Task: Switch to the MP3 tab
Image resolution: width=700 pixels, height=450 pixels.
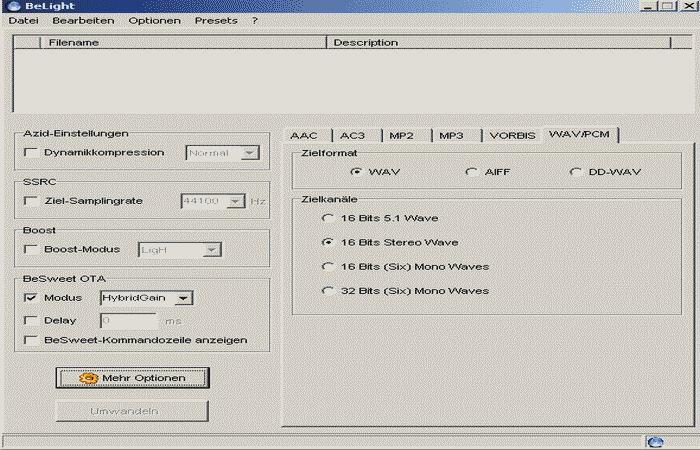Action: click(x=451, y=135)
